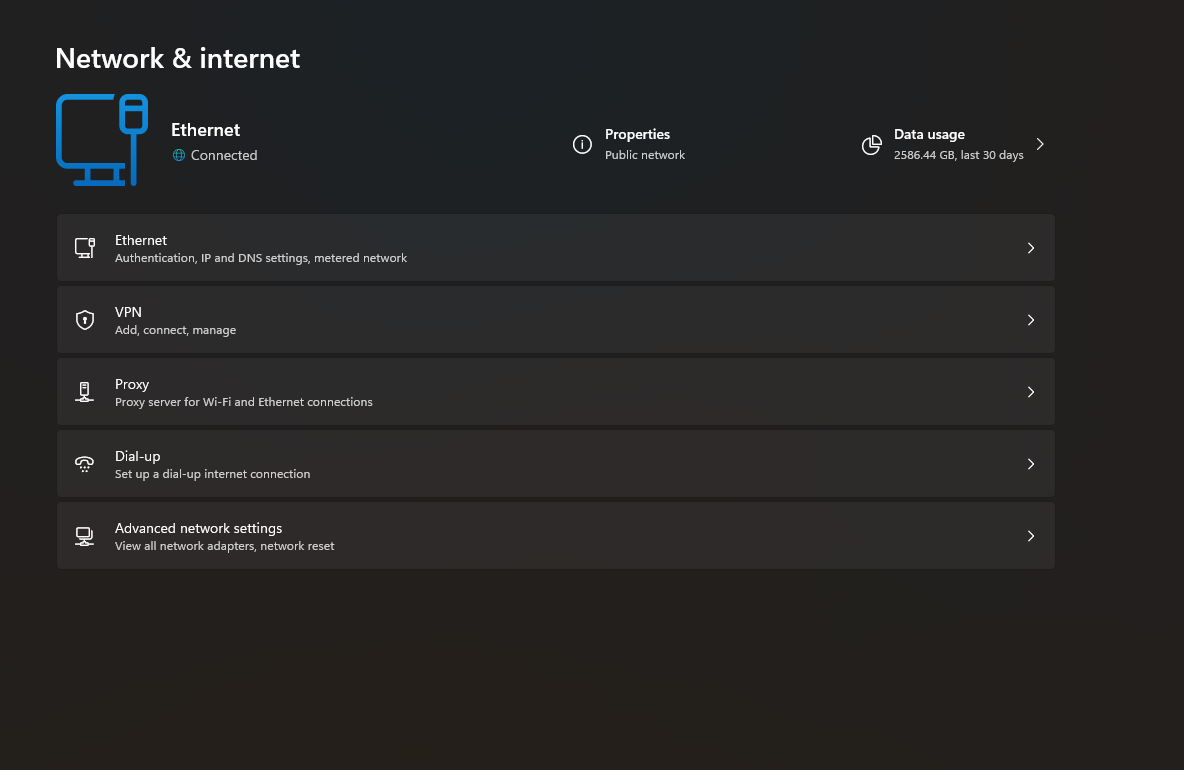This screenshot has width=1184, height=770.
Task: Click the Advanced network settings computer icon
Action: click(85, 536)
